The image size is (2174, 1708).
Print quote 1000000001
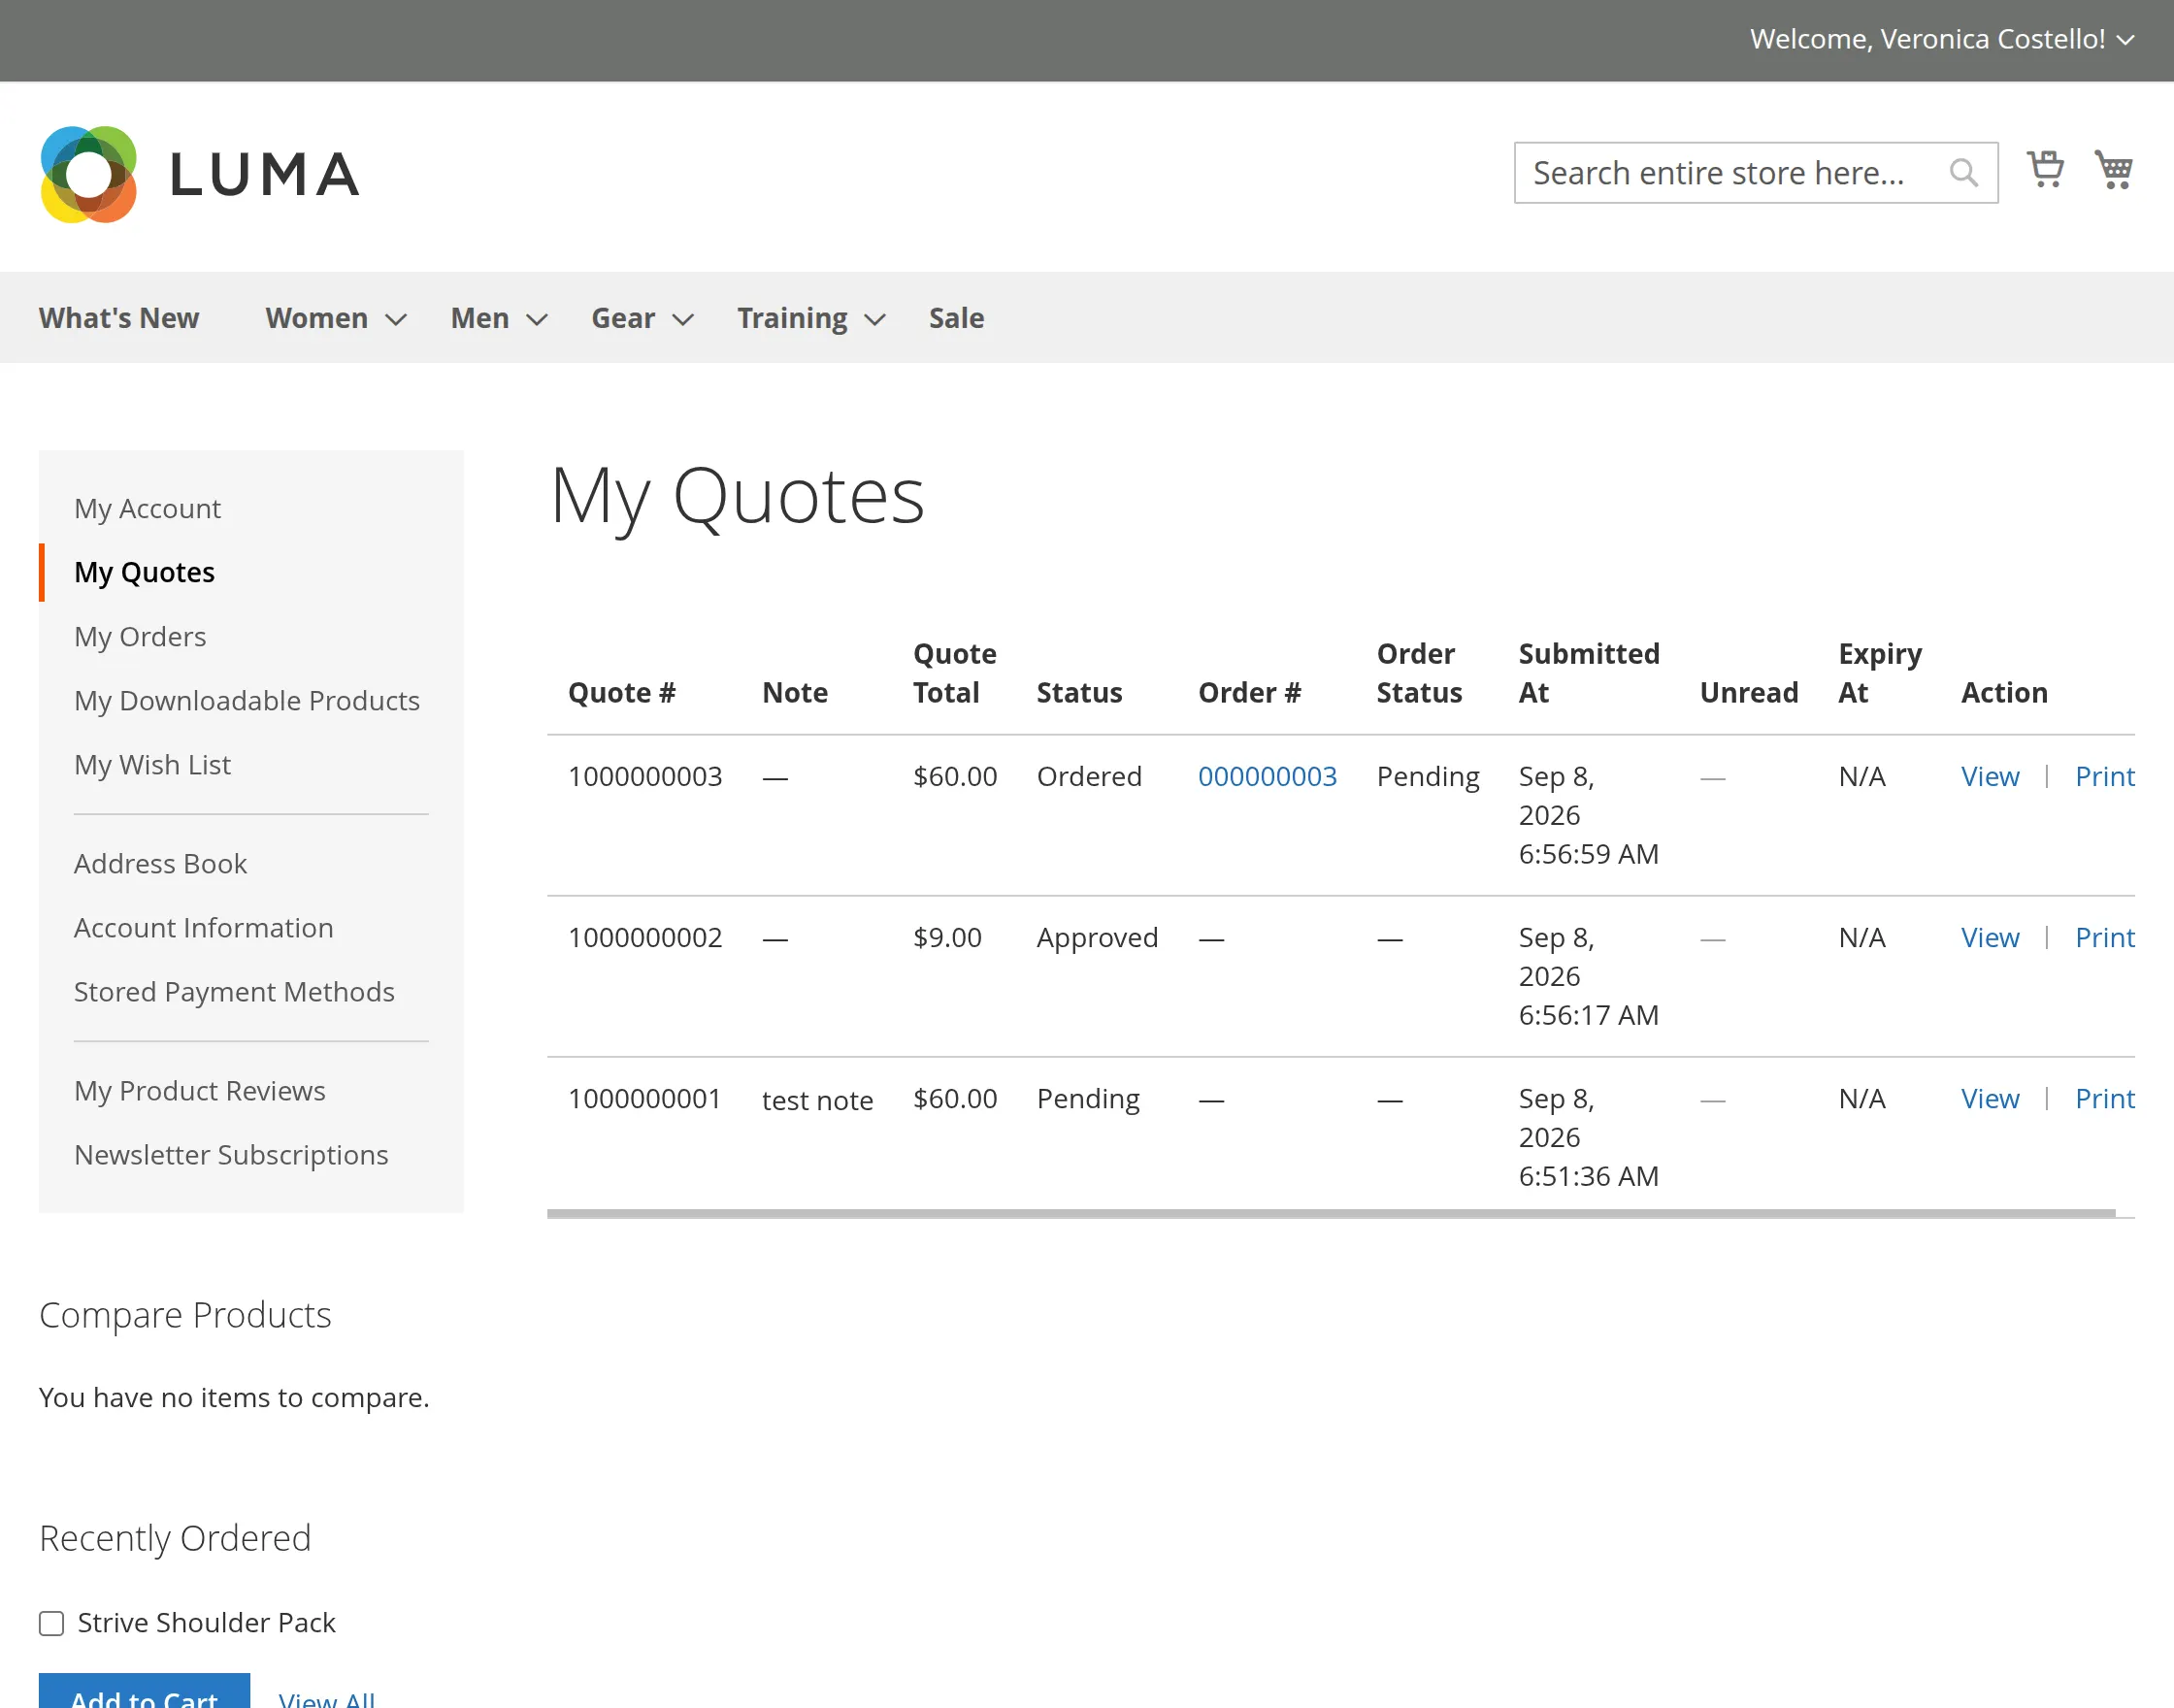(2105, 1098)
